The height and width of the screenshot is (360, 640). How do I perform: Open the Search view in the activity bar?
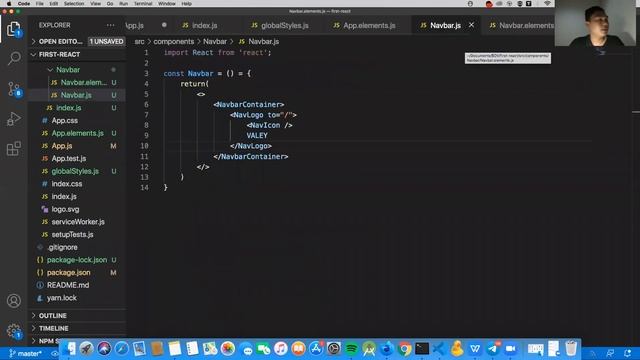(14, 58)
